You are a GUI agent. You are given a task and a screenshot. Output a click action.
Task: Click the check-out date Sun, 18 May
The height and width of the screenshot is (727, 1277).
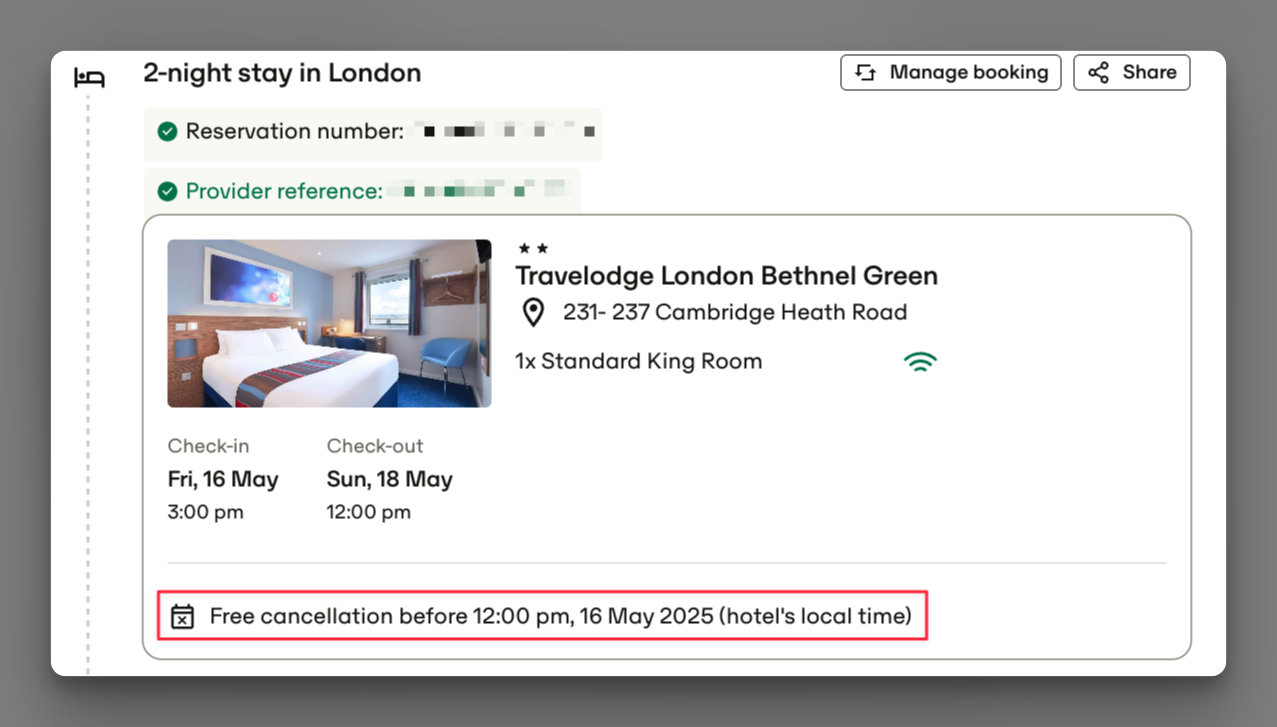click(x=390, y=479)
